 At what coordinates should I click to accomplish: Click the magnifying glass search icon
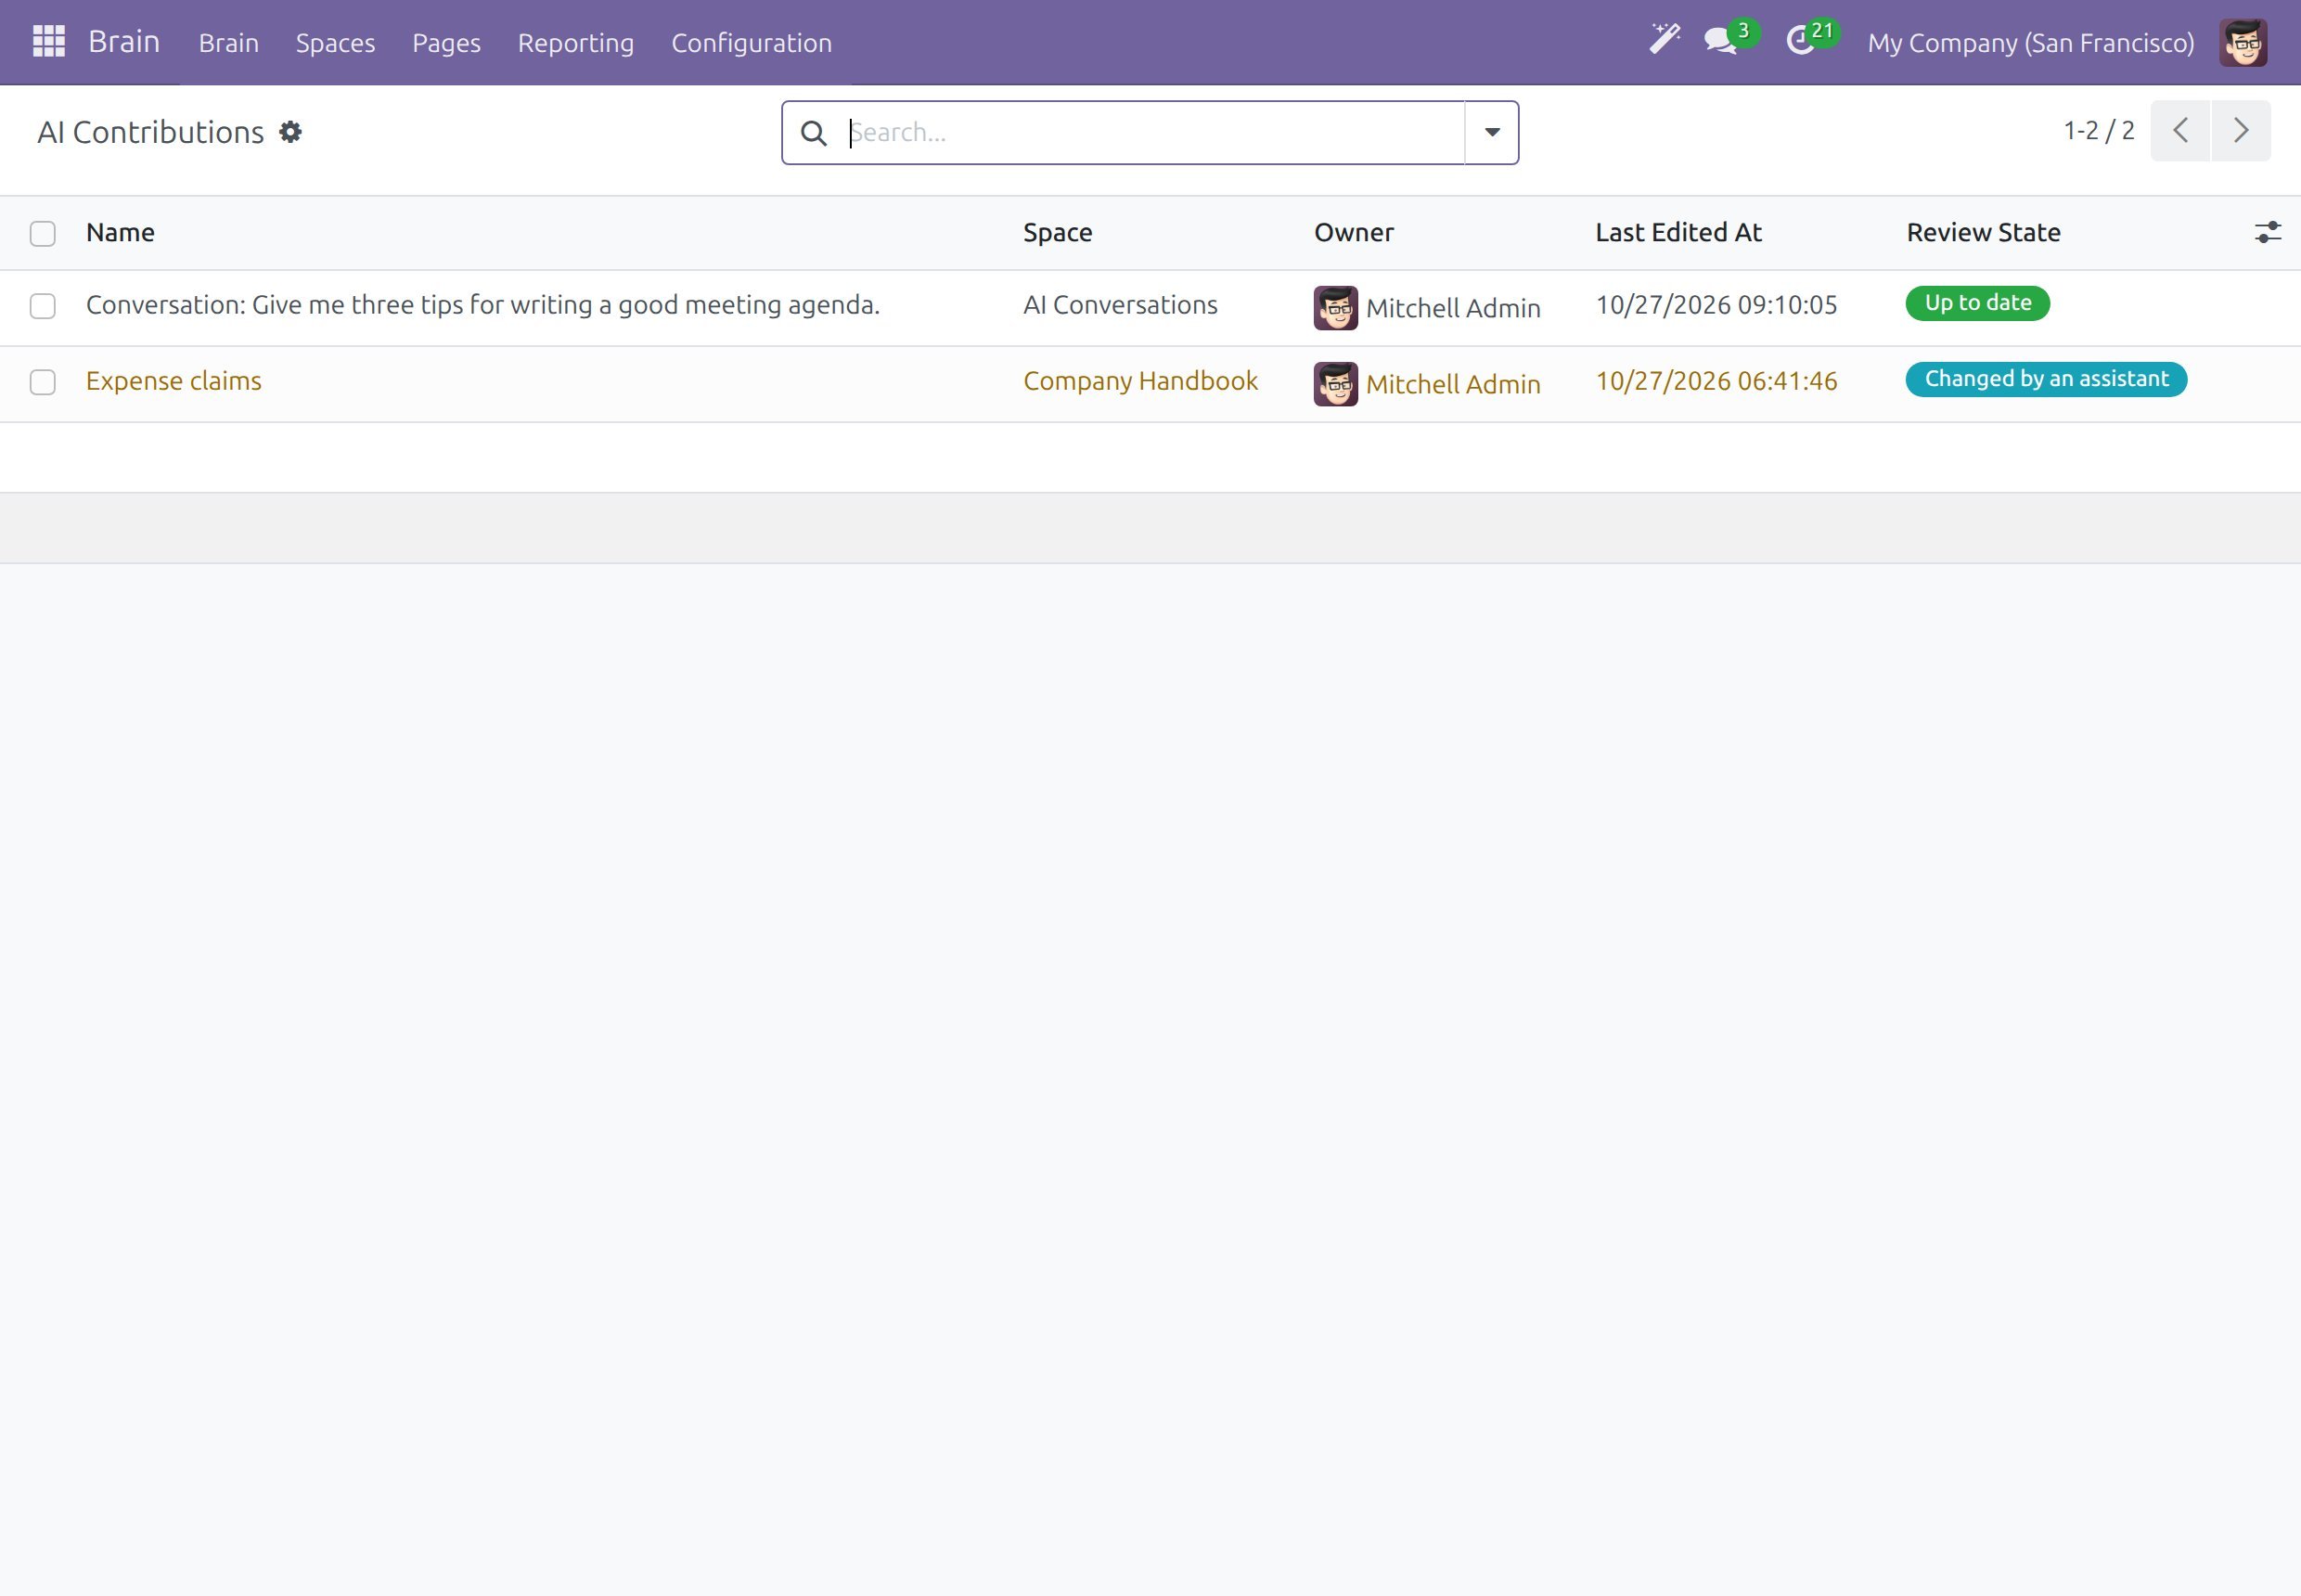click(x=814, y=133)
